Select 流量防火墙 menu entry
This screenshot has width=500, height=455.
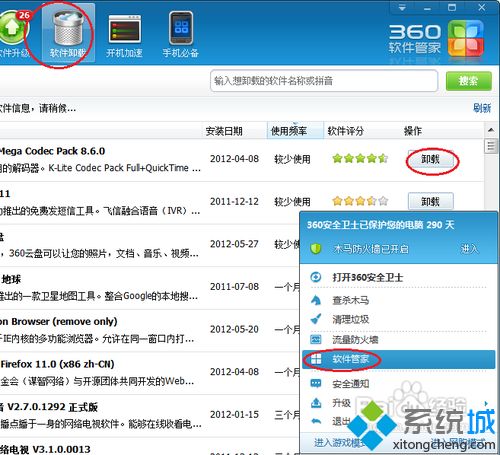(355, 340)
